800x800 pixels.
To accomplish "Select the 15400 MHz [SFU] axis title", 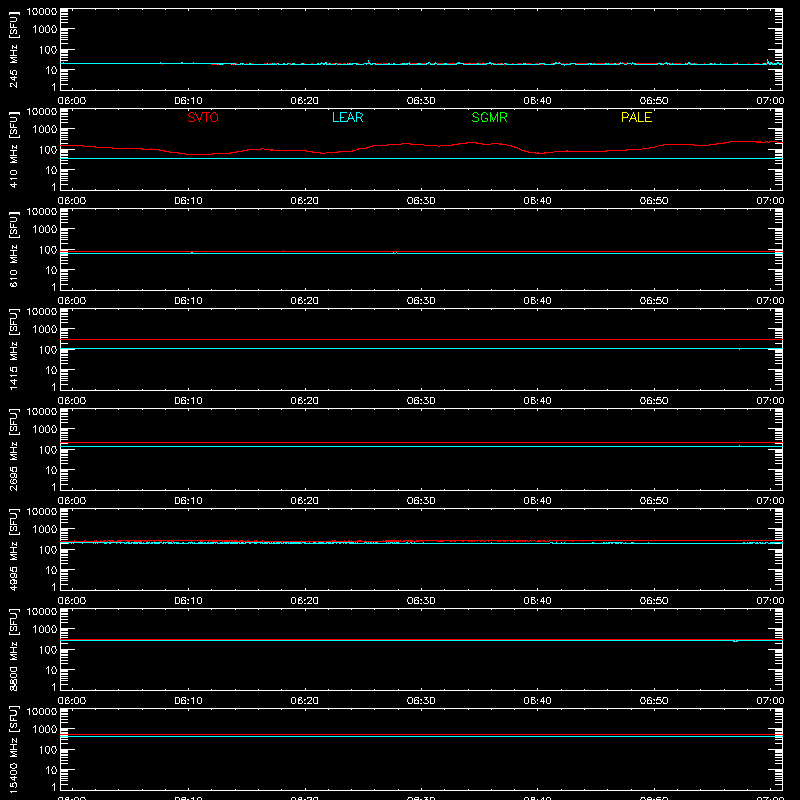I will pos(13,749).
